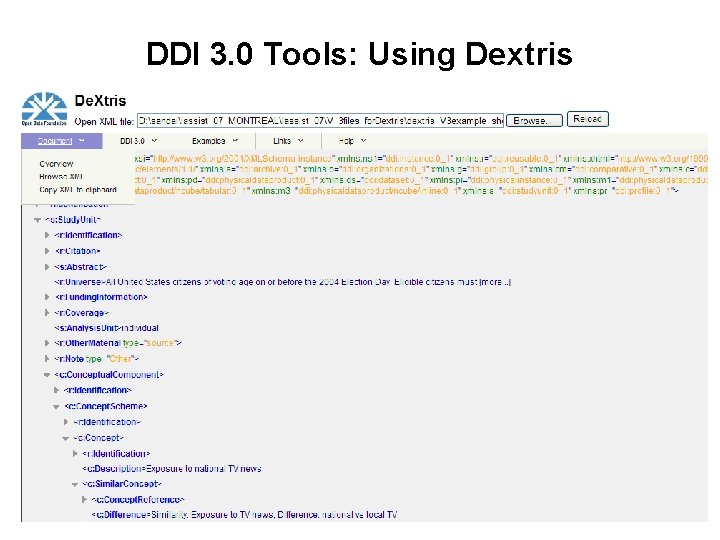Click the r:OtherMaterial type source label
The width and height of the screenshot is (720, 540).
pyautogui.click(x=118, y=343)
